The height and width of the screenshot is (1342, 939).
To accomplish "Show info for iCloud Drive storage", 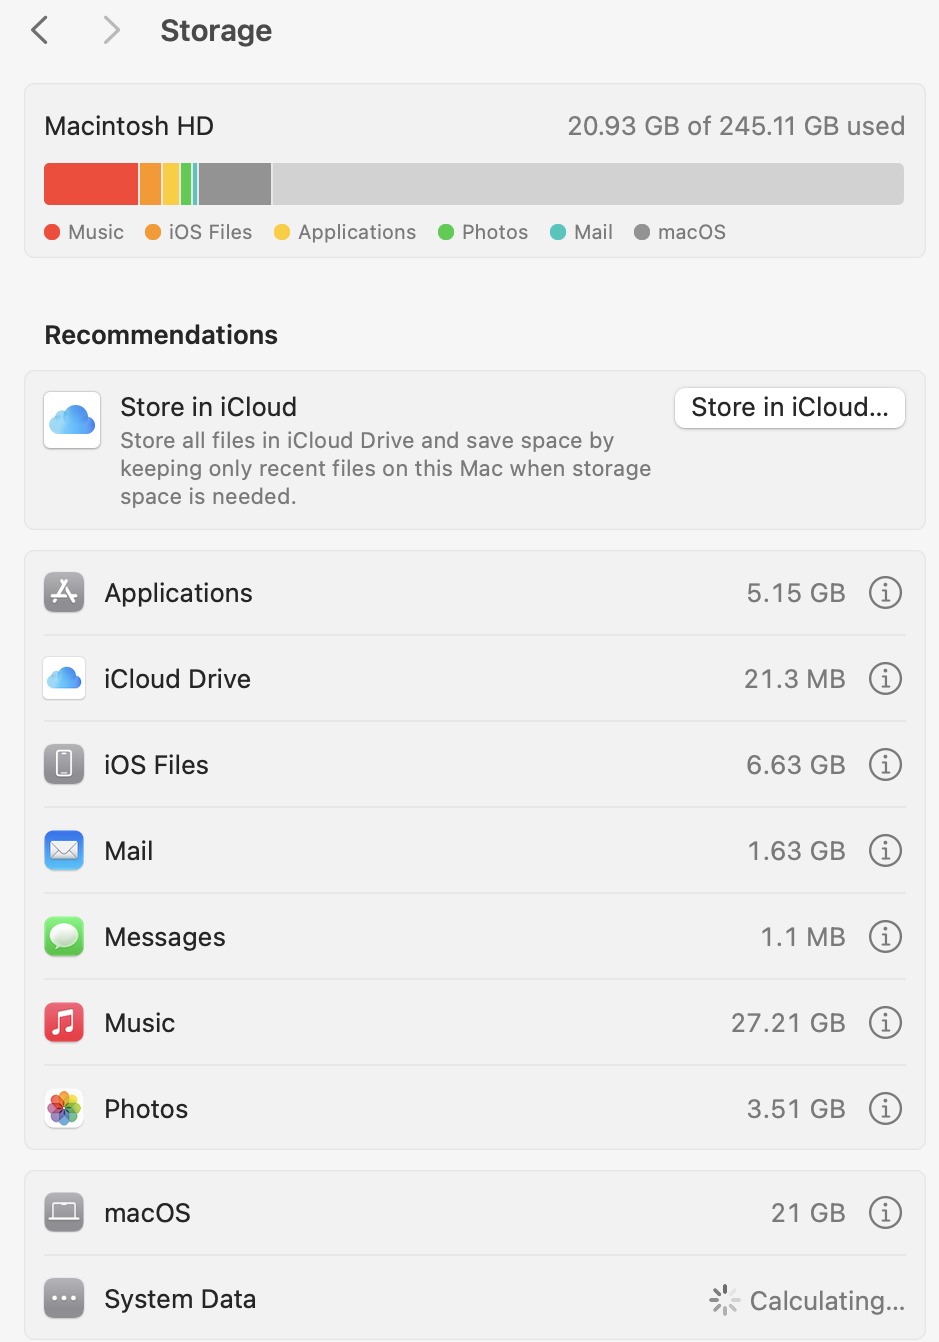I will pos(885,679).
